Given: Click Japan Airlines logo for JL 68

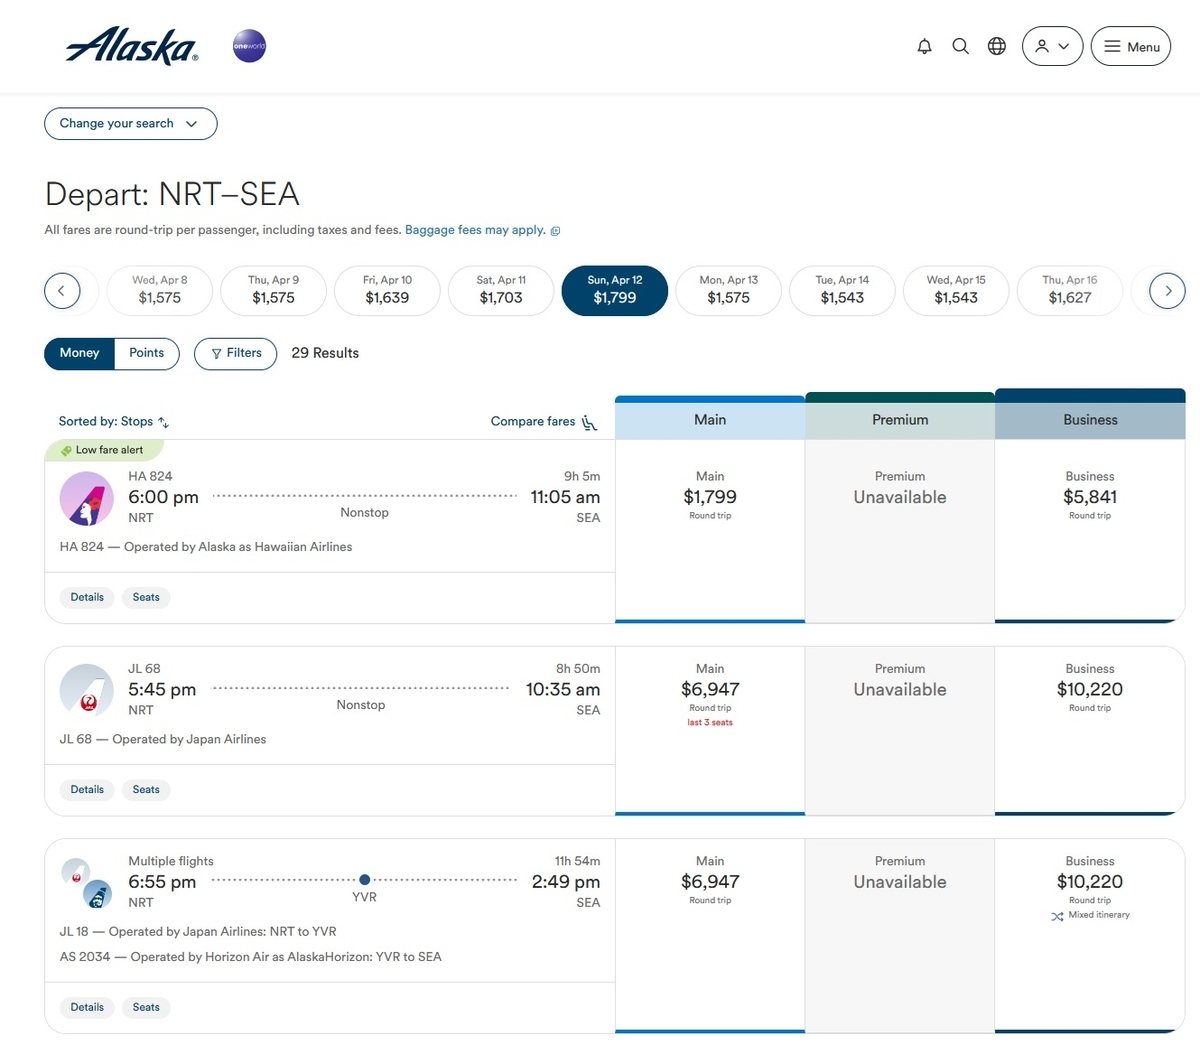Looking at the screenshot, I should (86, 690).
